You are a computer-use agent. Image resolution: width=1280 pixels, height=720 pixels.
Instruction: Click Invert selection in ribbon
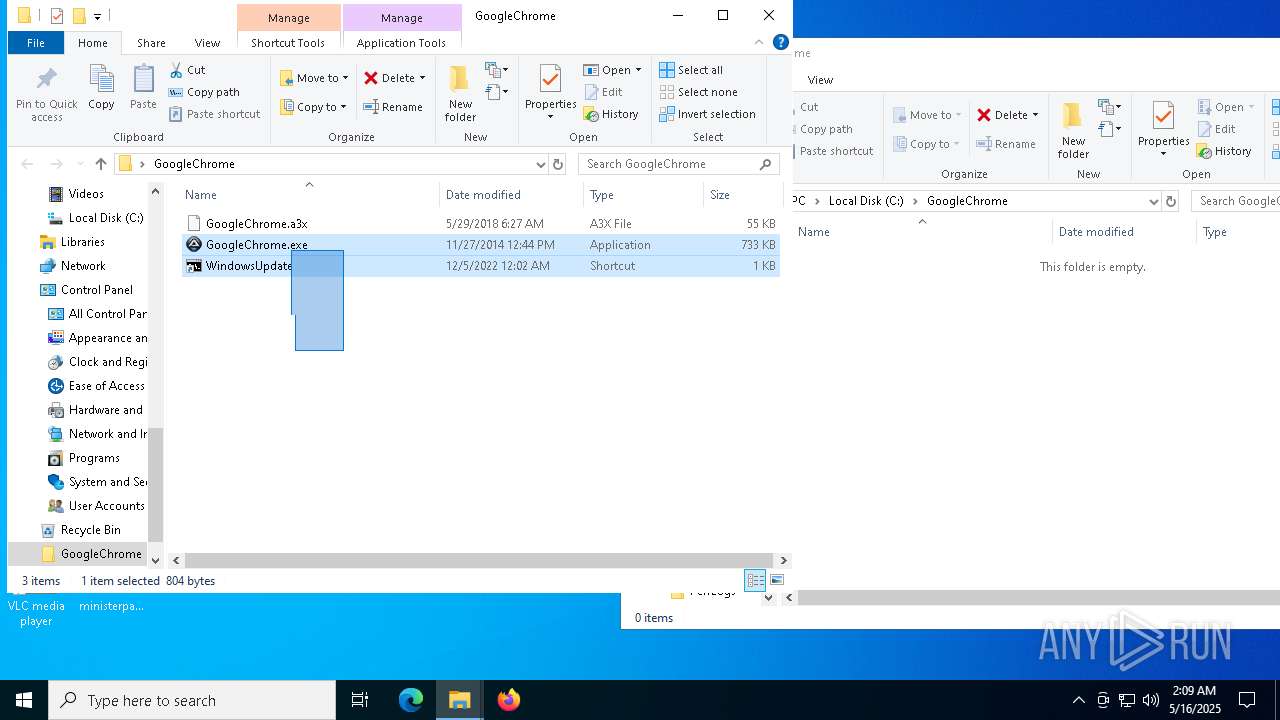(707, 114)
